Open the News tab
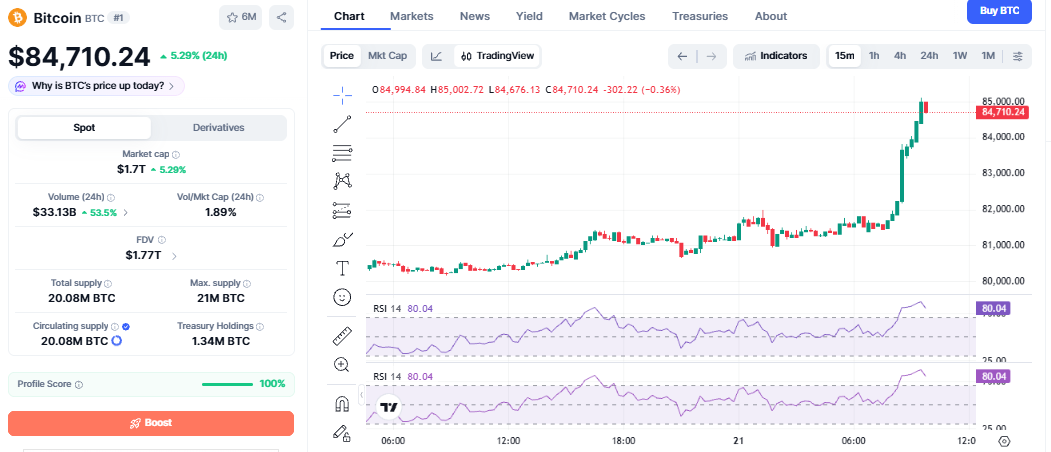The width and height of the screenshot is (1051, 452). click(x=475, y=16)
